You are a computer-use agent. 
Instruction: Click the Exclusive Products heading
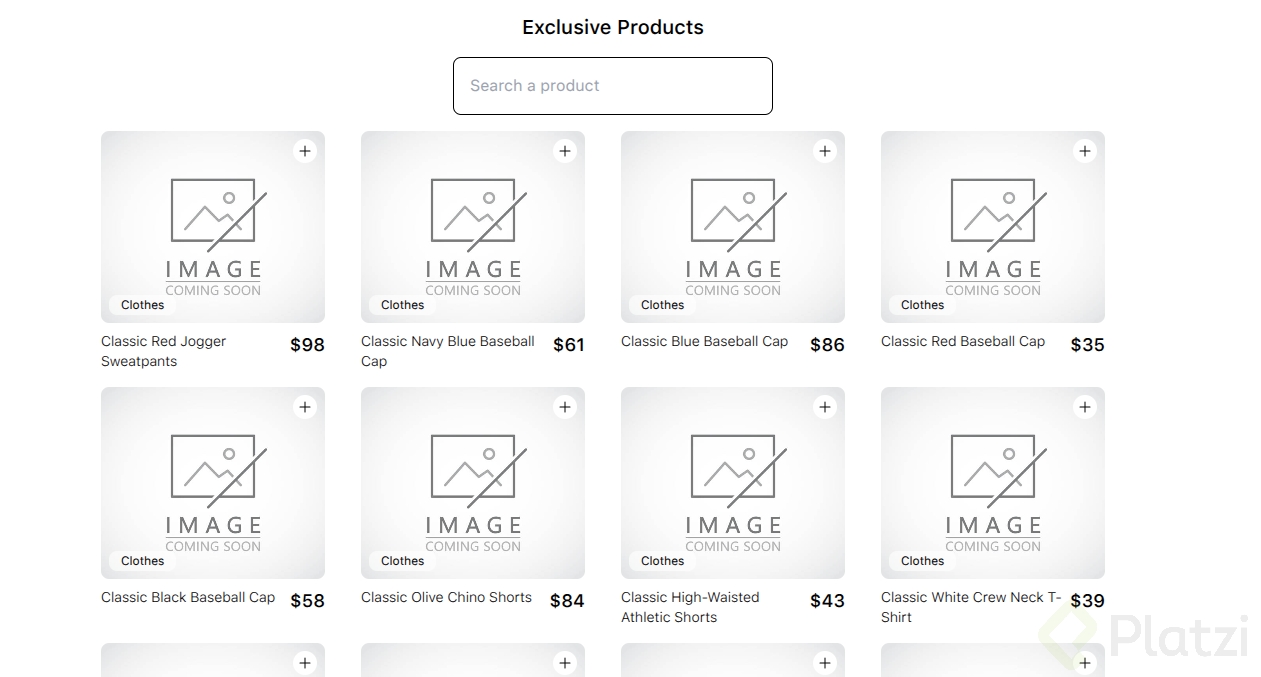[612, 27]
